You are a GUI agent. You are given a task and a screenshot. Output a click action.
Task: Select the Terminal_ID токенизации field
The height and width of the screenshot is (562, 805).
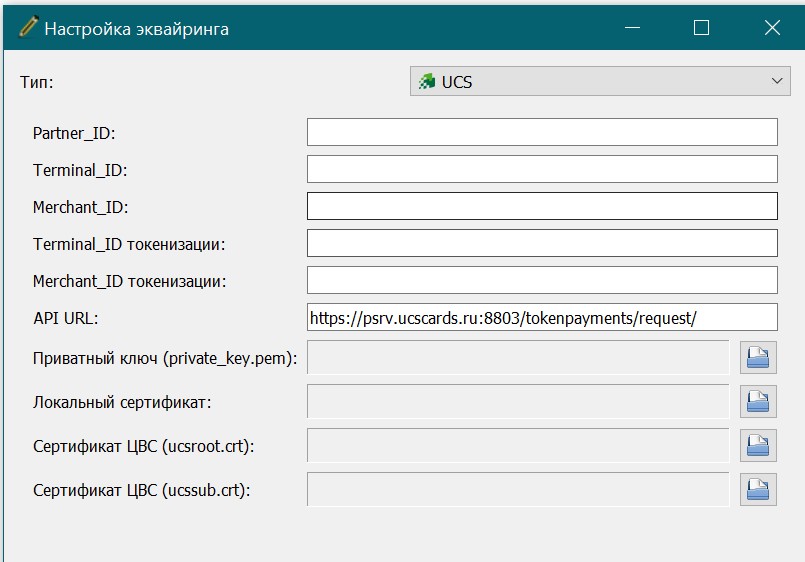click(x=542, y=243)
